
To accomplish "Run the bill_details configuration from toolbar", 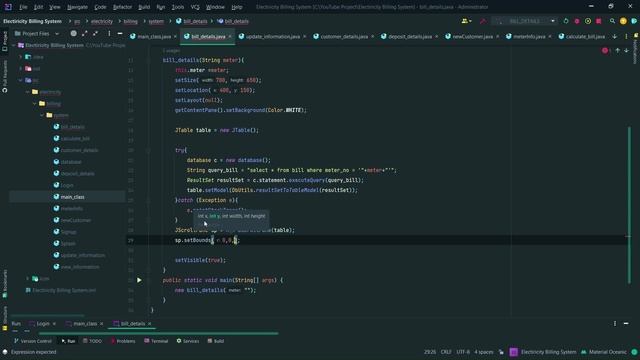I will (566, 21).
